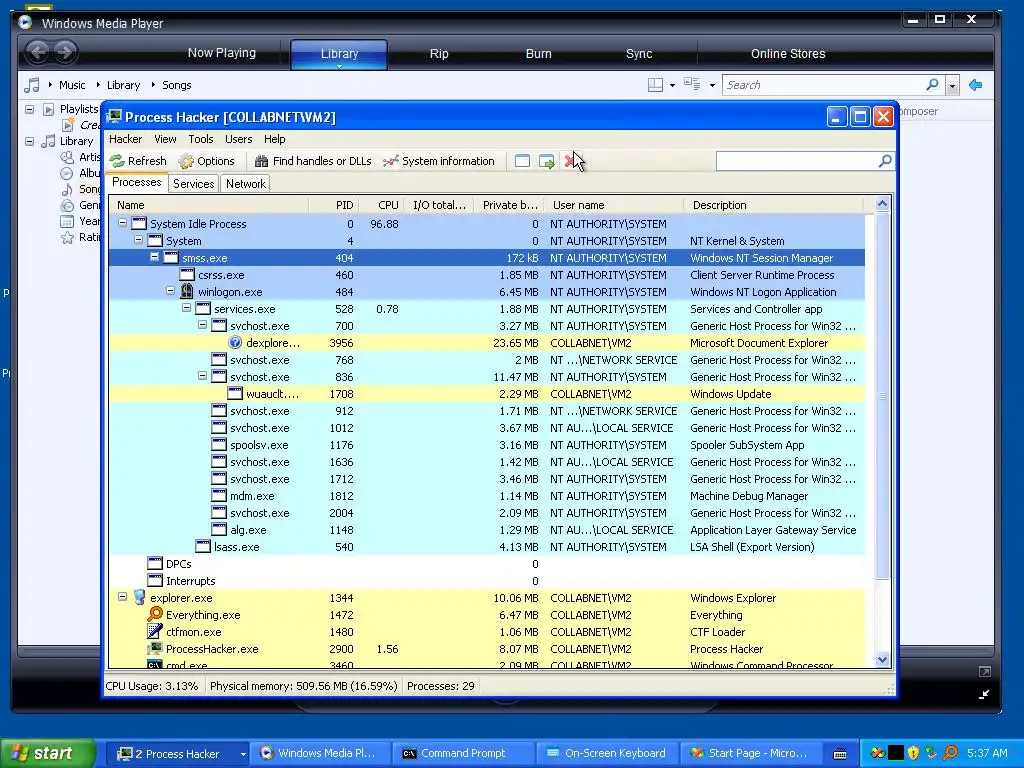The width and height of the screenshot is (1024, 768).
Task: Click the Everything.exe magnifier icon
Action: tap(155, 615)
